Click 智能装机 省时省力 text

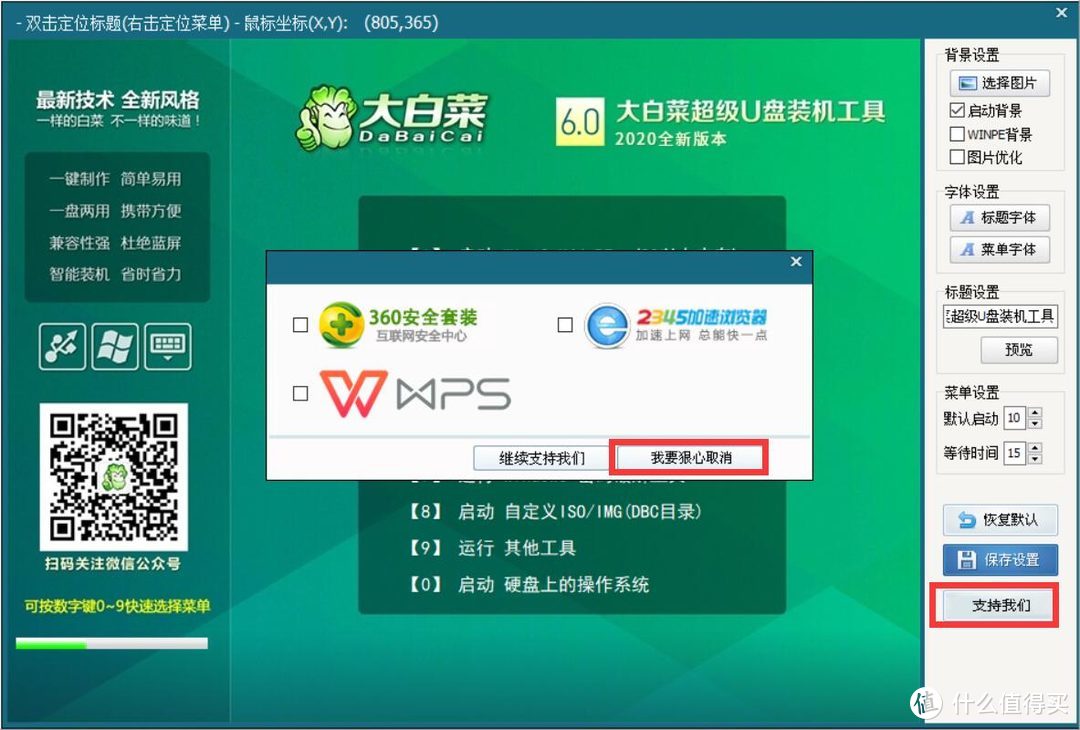tap(115, 274)
